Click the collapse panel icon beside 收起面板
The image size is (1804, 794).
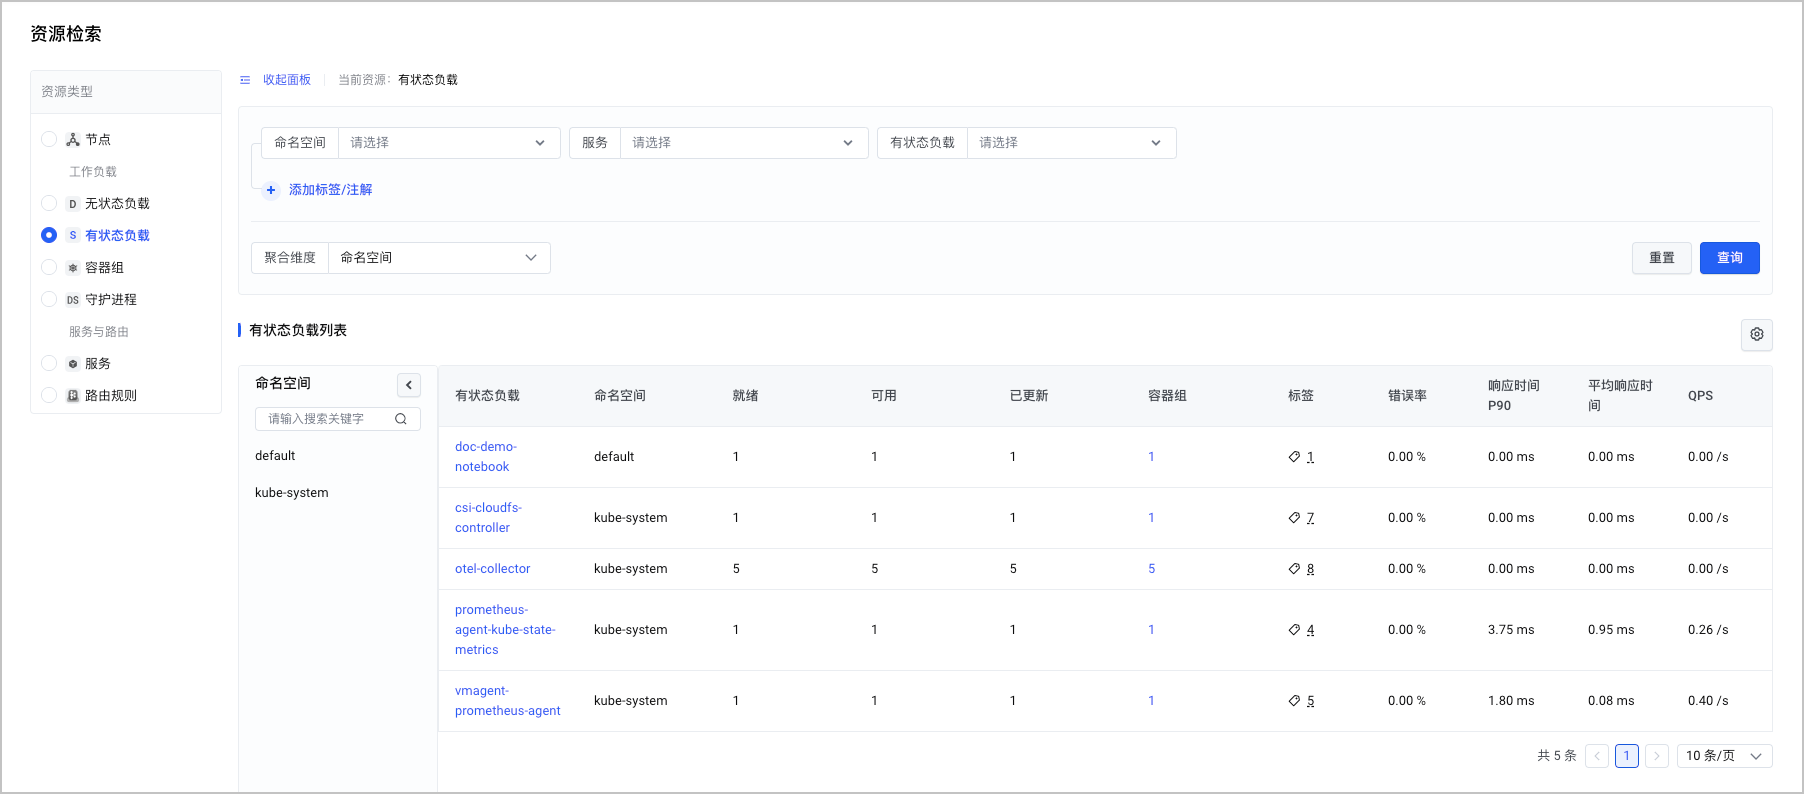click(245, 80)
